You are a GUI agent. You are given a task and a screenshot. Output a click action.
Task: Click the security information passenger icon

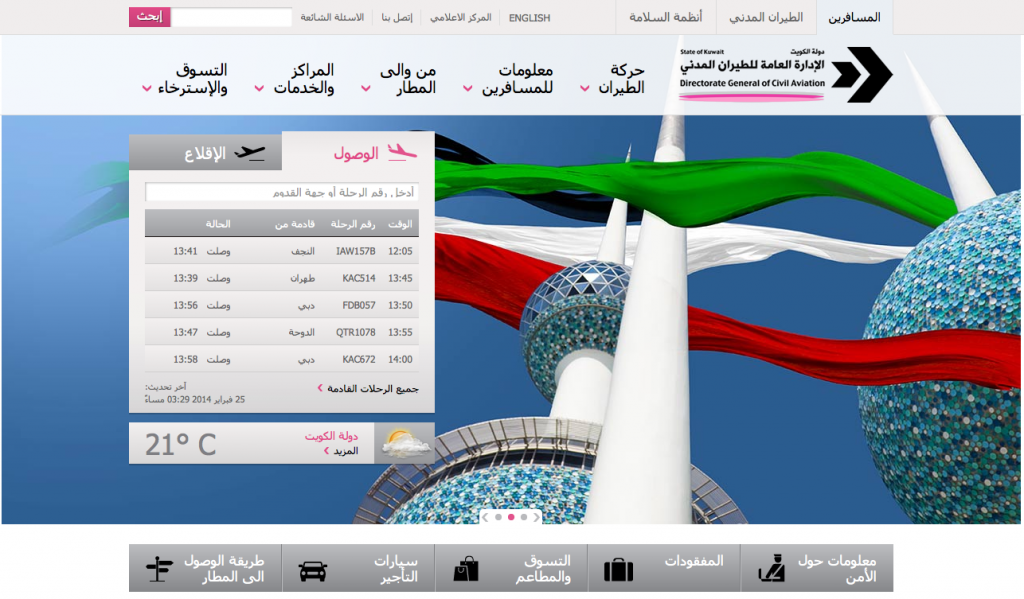771,569
